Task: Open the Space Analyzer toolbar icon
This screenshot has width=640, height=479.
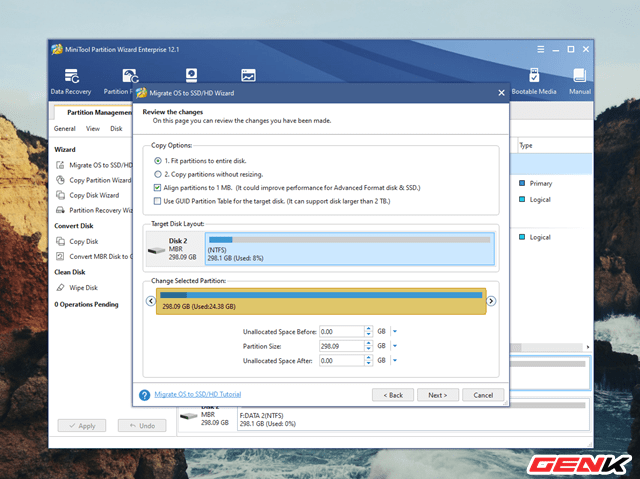Action: (248, 75)
